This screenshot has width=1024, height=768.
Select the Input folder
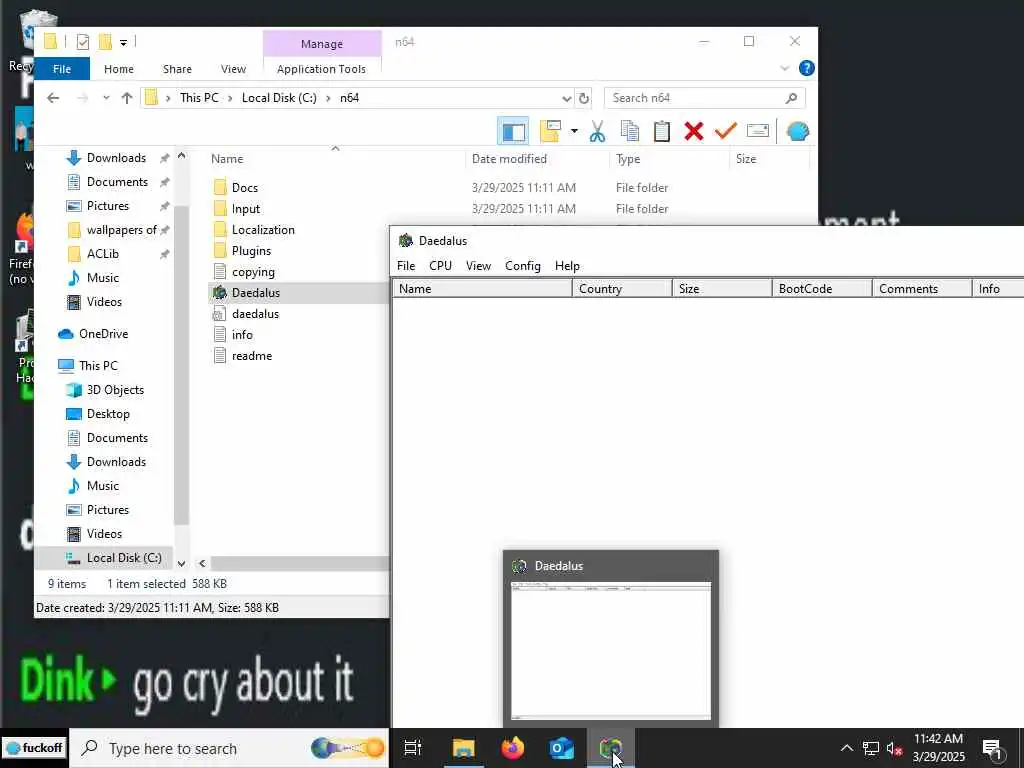(246, 209)
